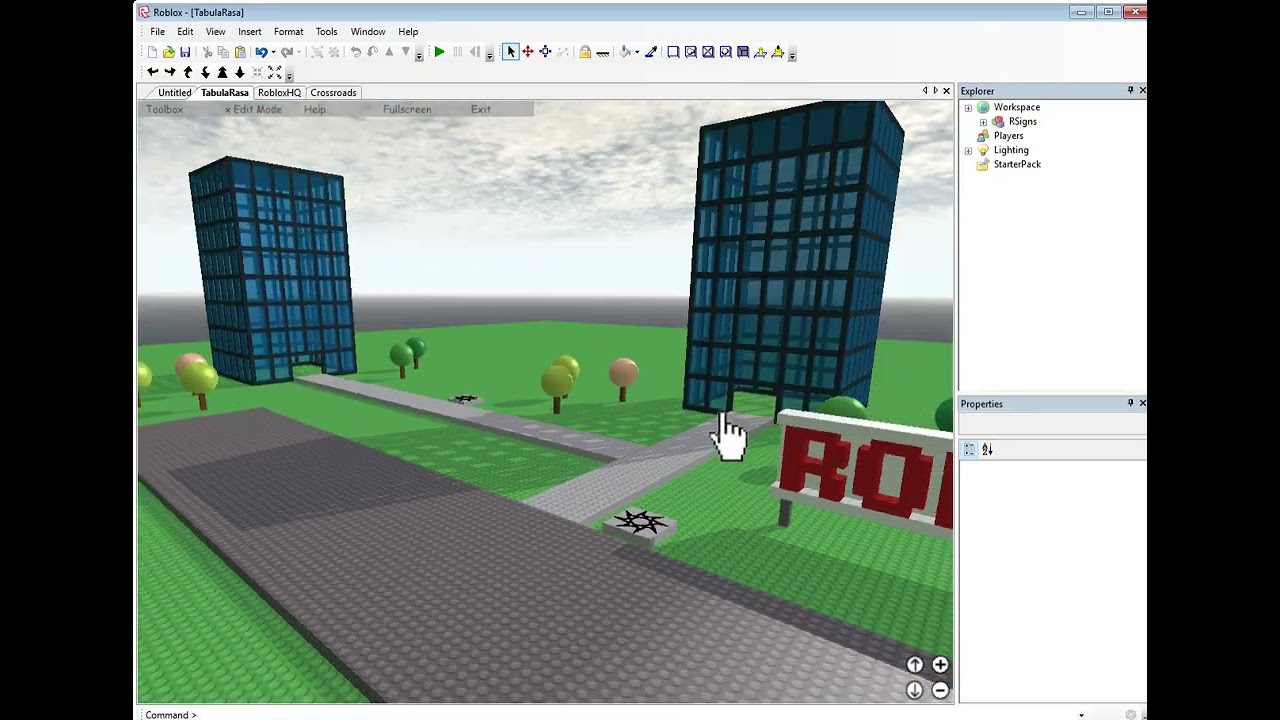Click the camera zoom out down-arrow icon
Viewport: 1280px width, 720px height.
click(239, 73)
